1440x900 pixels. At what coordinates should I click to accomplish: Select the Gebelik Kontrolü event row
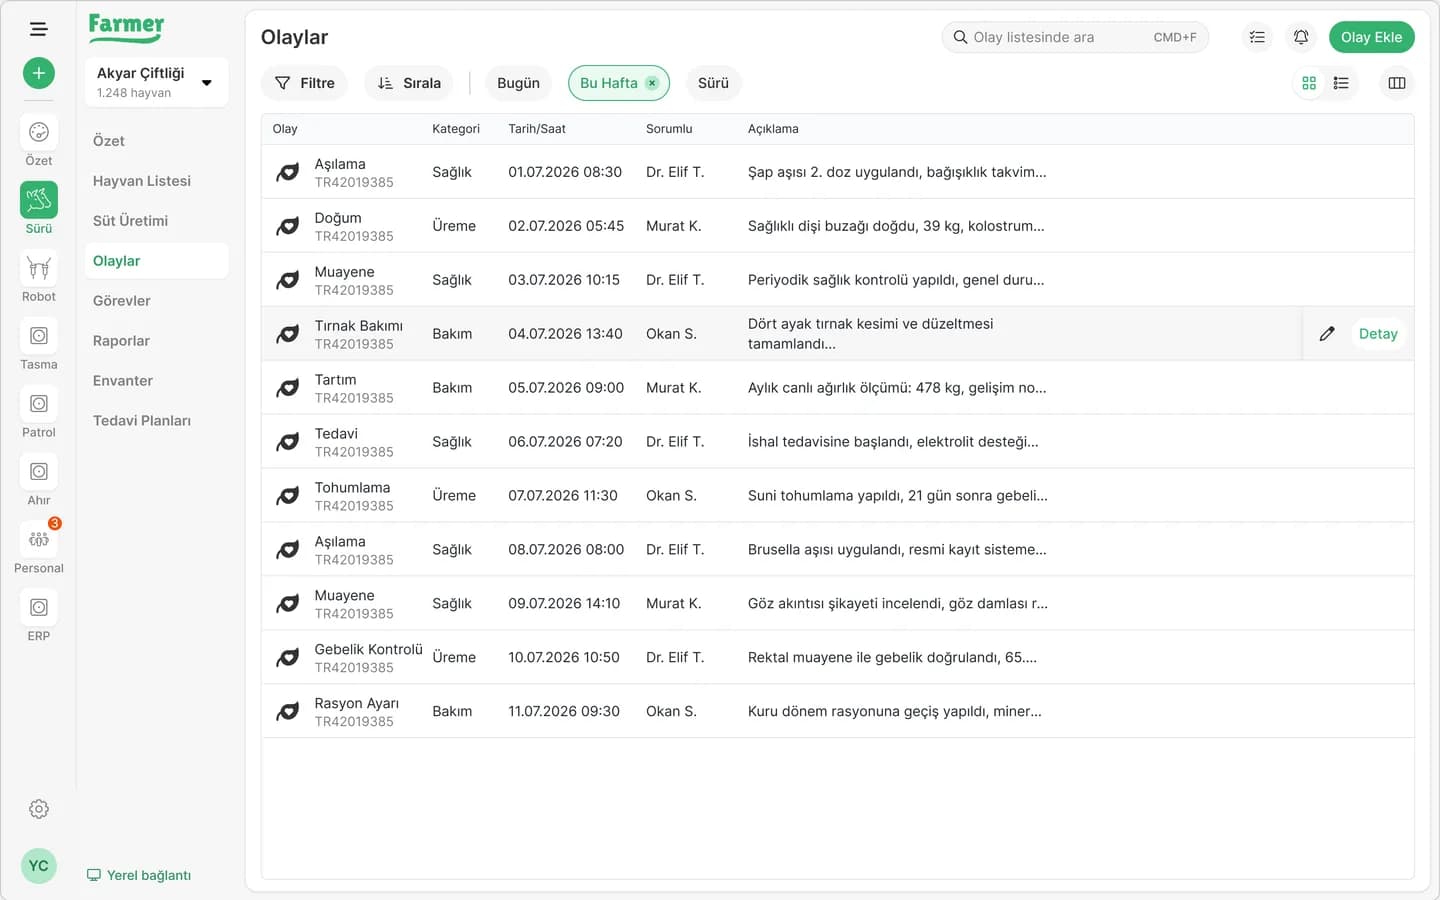838,658
